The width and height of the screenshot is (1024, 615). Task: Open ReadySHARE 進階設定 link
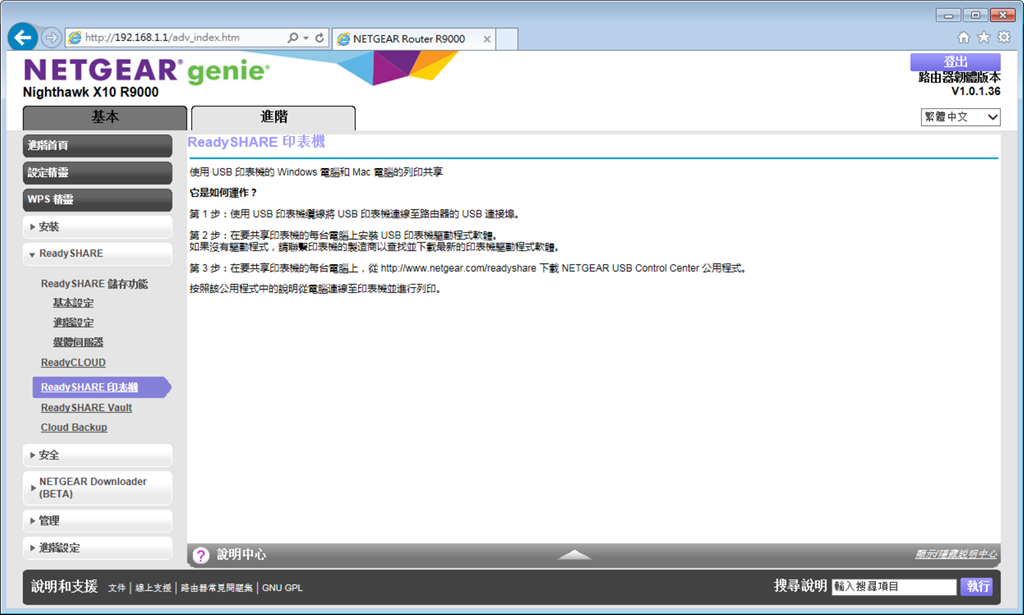click(x=73, y=323)
